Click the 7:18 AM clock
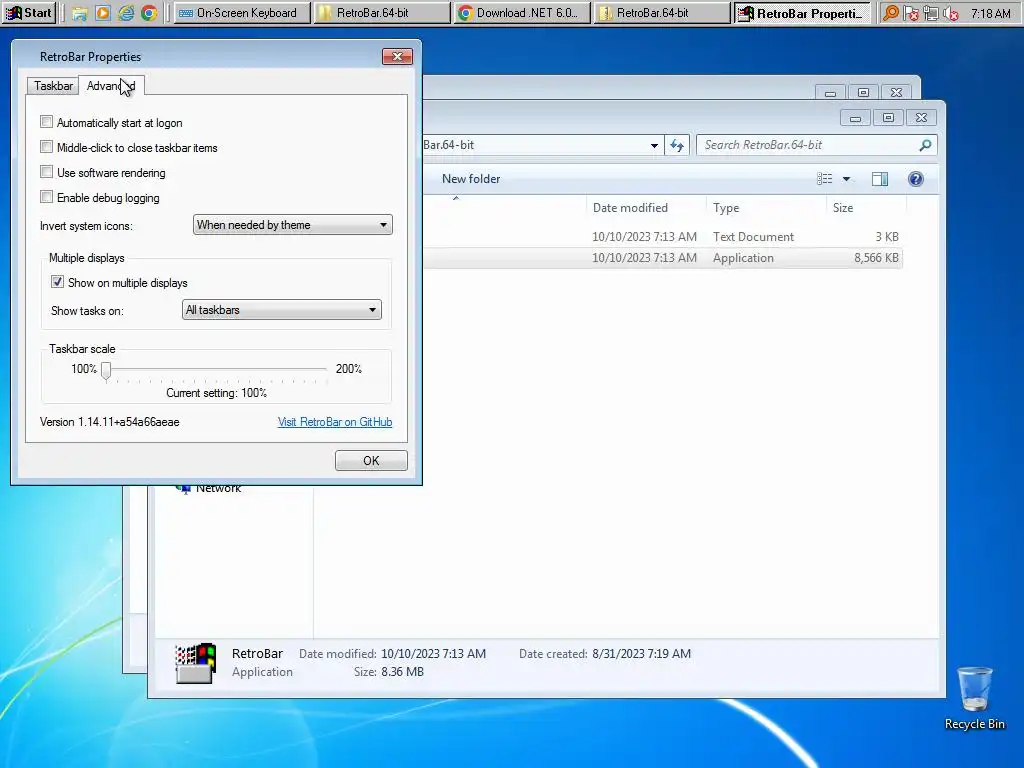The image size is (1024, 768). coord(990,13)
